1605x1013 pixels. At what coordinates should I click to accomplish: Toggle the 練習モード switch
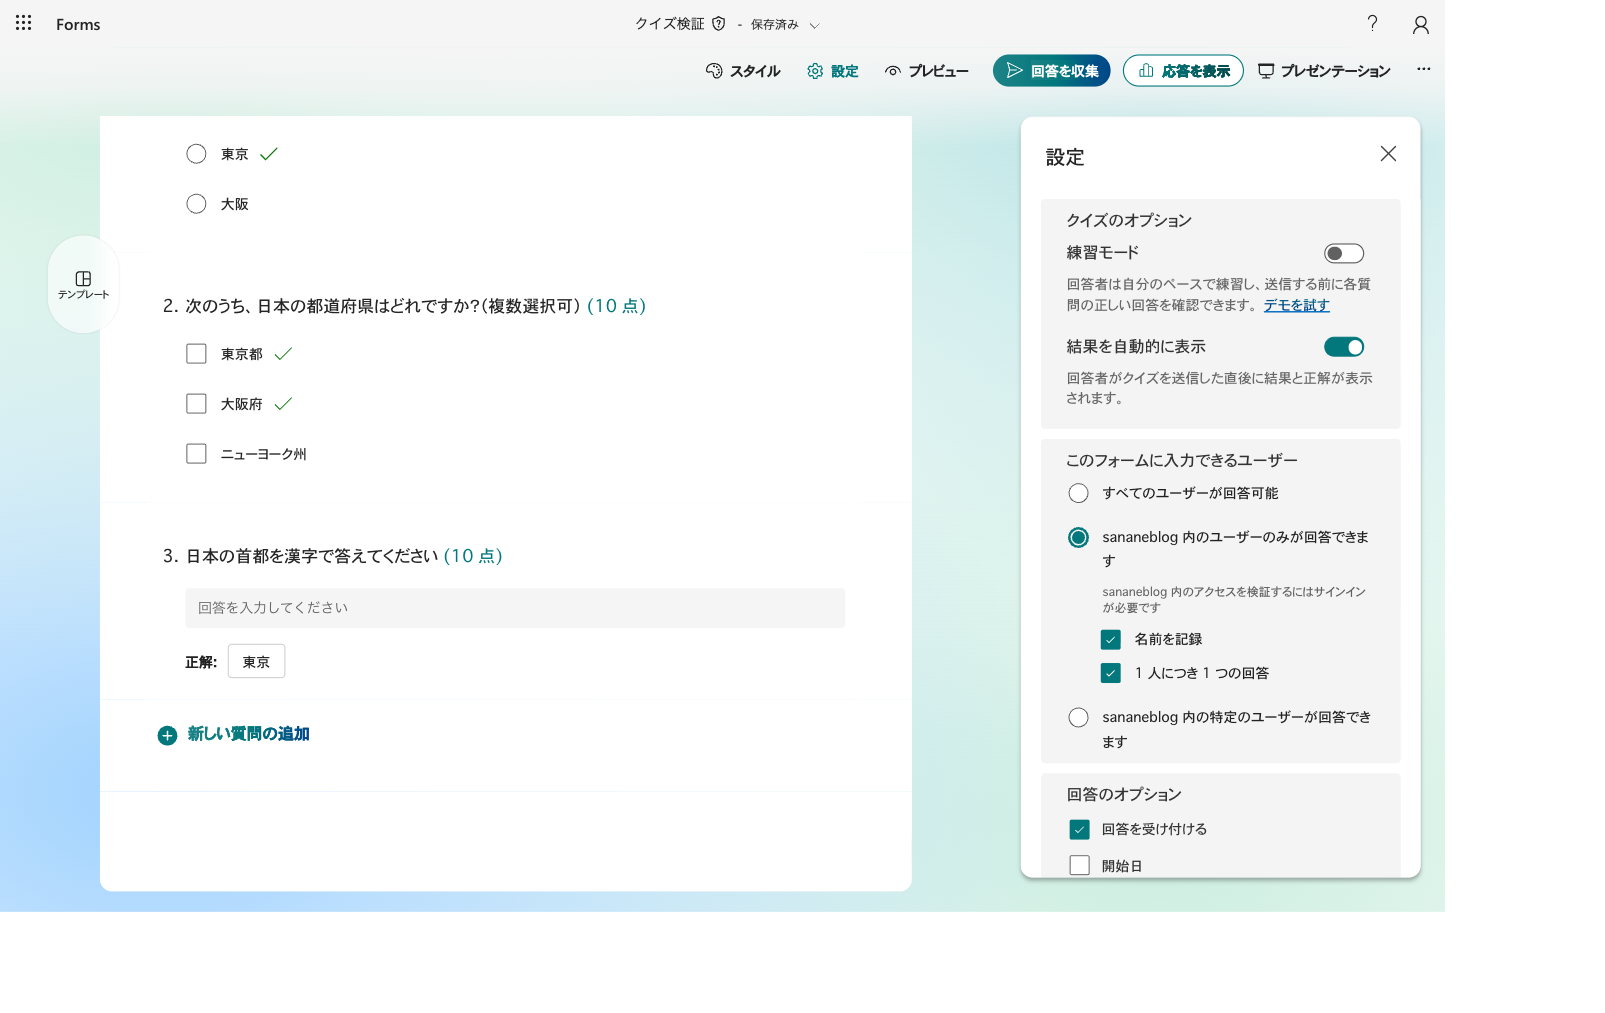(x=1344, y=253)
